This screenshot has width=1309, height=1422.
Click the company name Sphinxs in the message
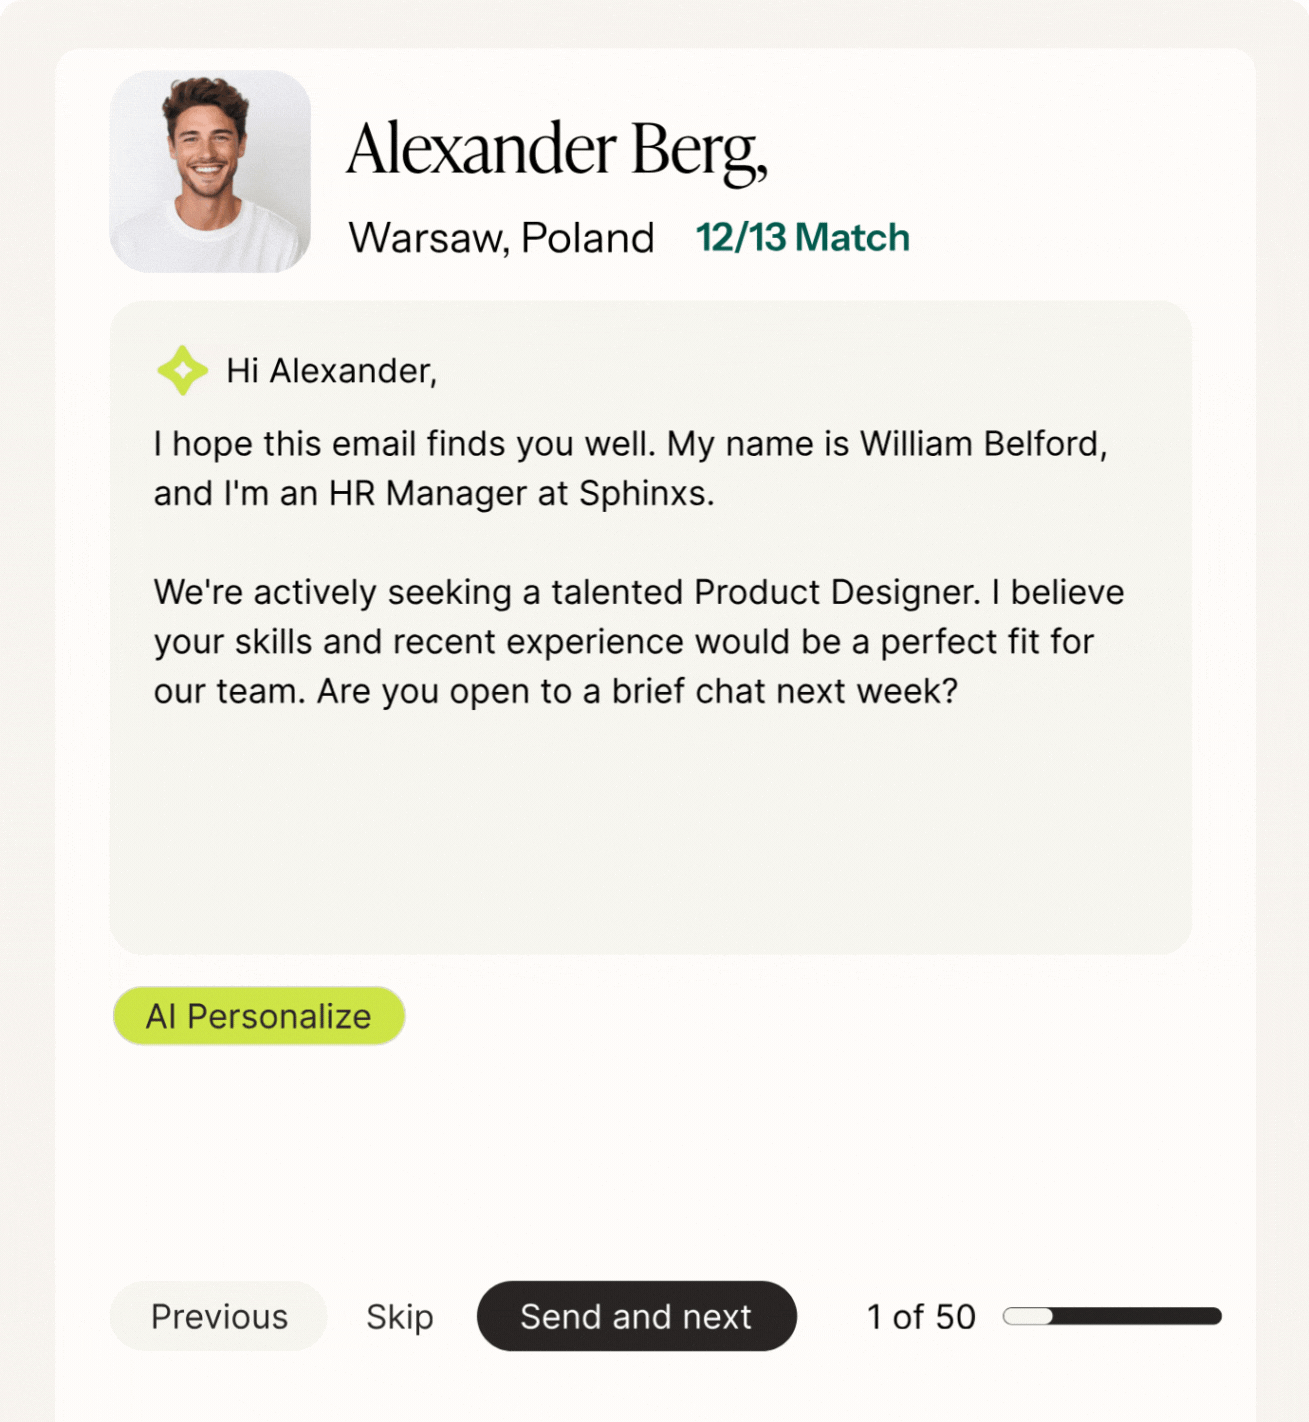click(643, 493)
